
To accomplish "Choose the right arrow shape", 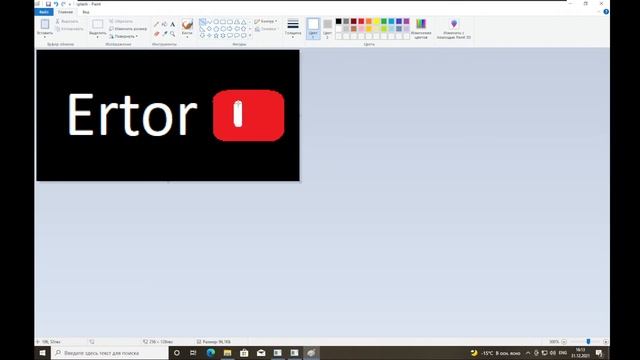I will click(x=230, y=29).
